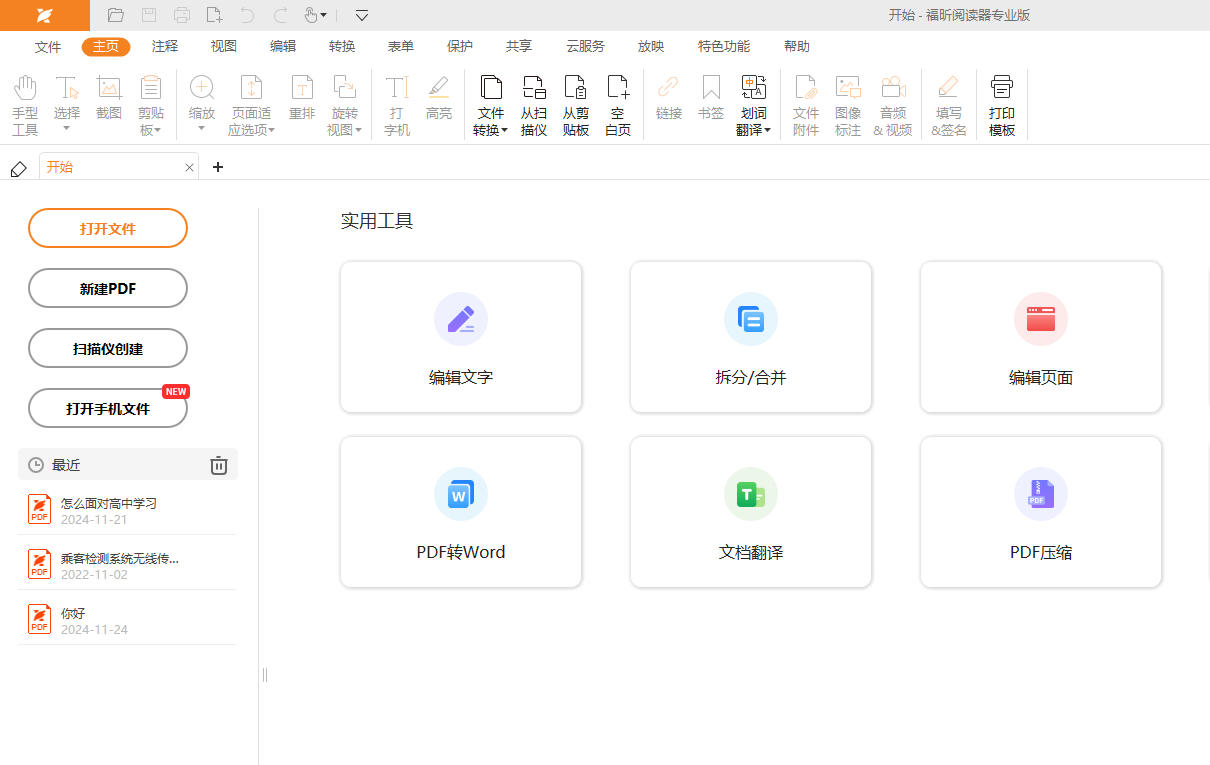Open the PDF to Word (PDF转Word) tool card

(x=461, y=511)
